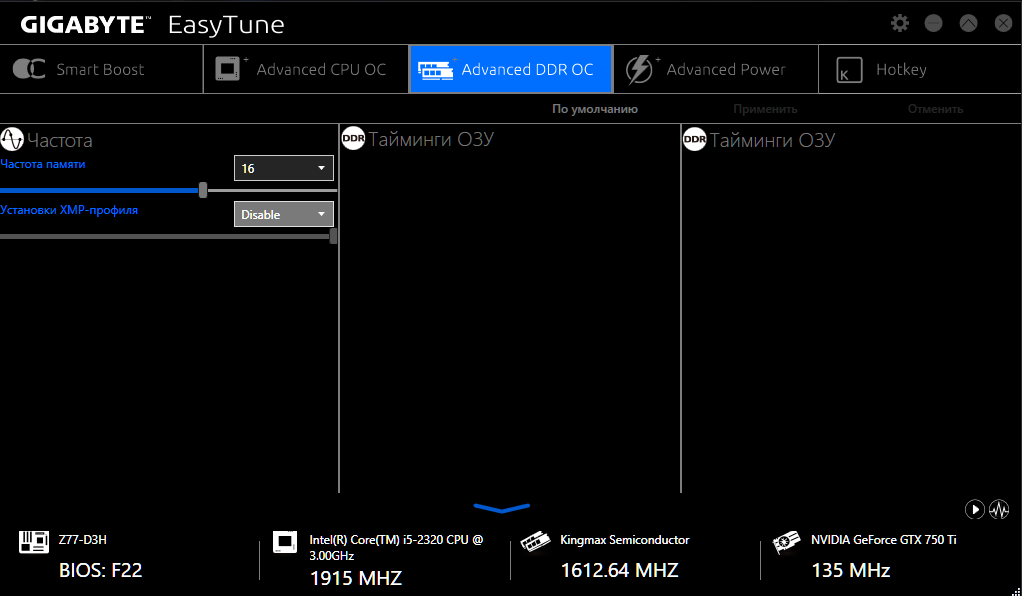The height and width of the screenshot is (596, 1022).
Task: Close EasyTune with the X button
Action: point(1003,23)
